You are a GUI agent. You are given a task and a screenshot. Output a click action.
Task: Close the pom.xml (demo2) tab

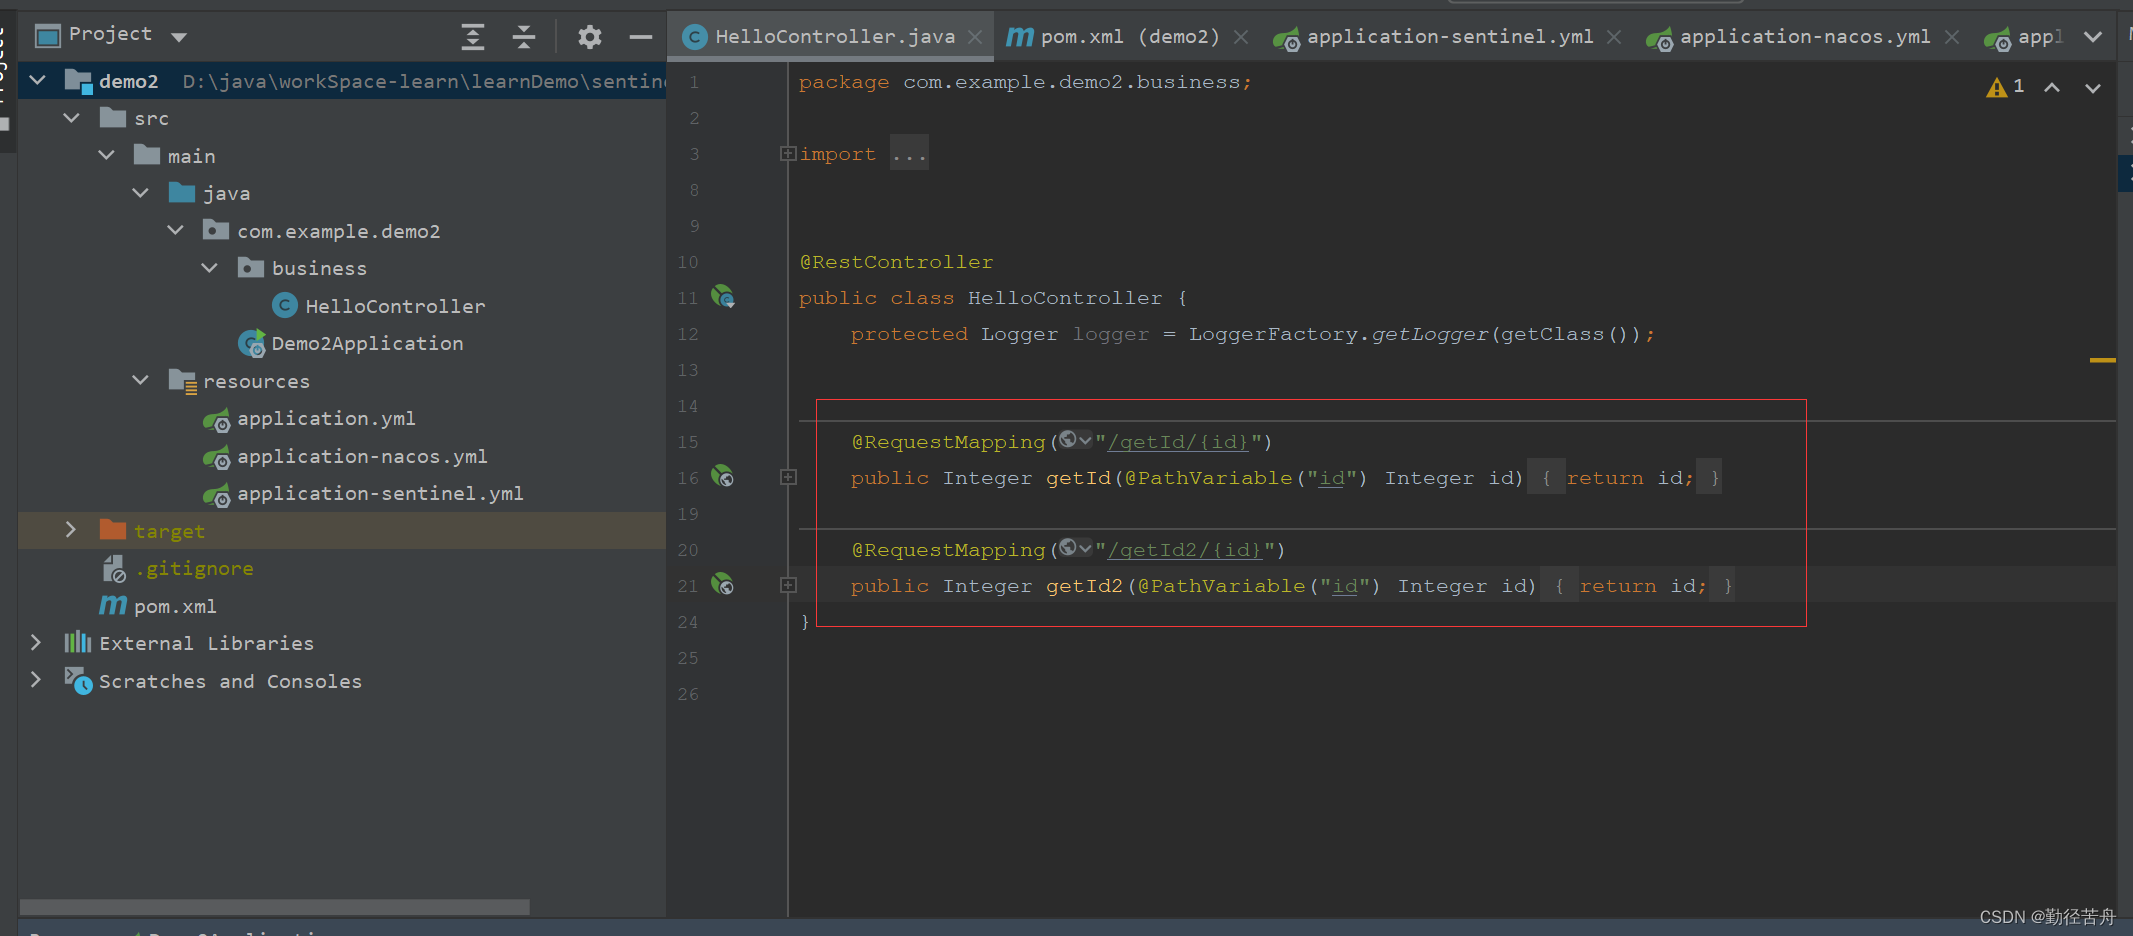1241,37
